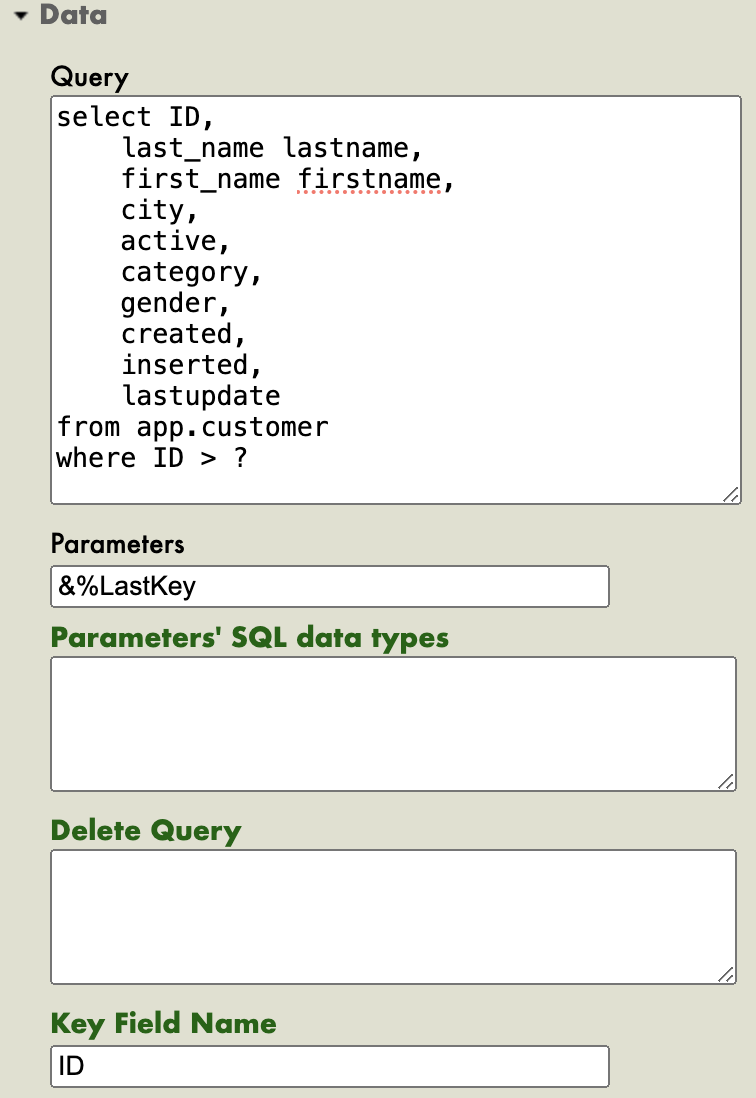The height and width of the screenshot is (1098, 756).
Task: Click the Parameters' SQL data types label
Action: 249,637
